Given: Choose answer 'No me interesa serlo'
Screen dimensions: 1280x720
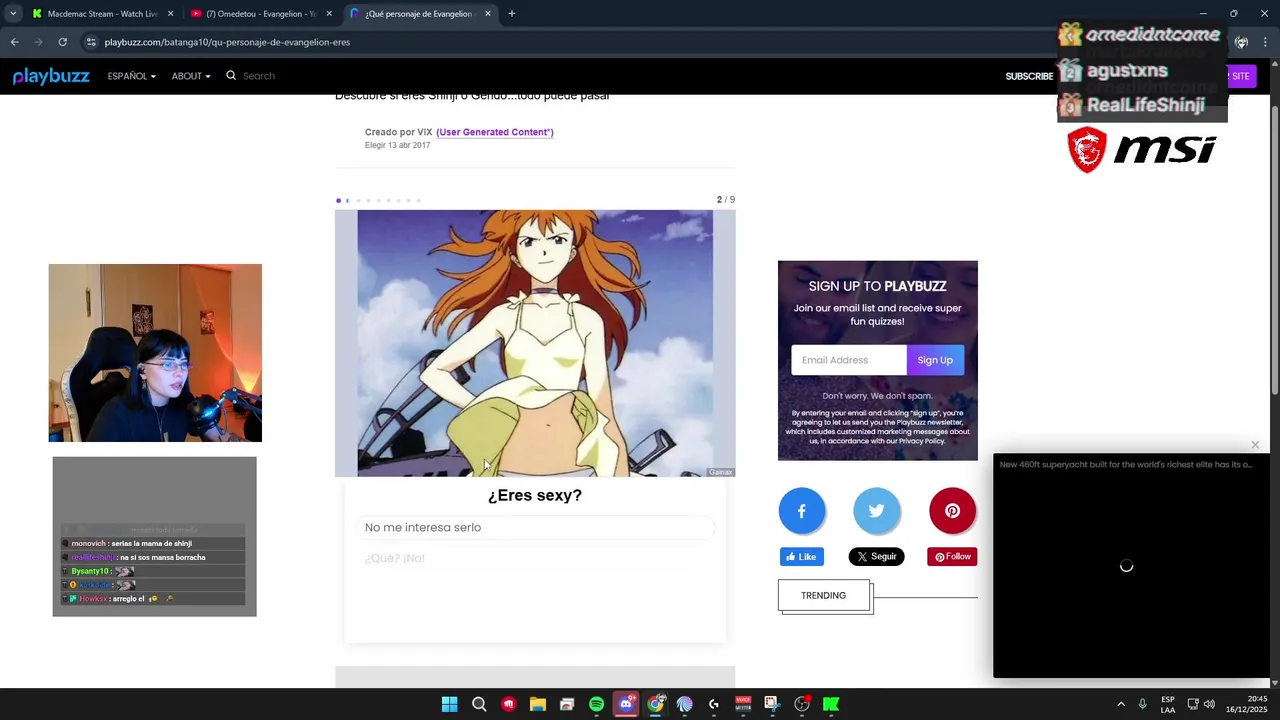Looking at the screenshot, I should point(535,527).
